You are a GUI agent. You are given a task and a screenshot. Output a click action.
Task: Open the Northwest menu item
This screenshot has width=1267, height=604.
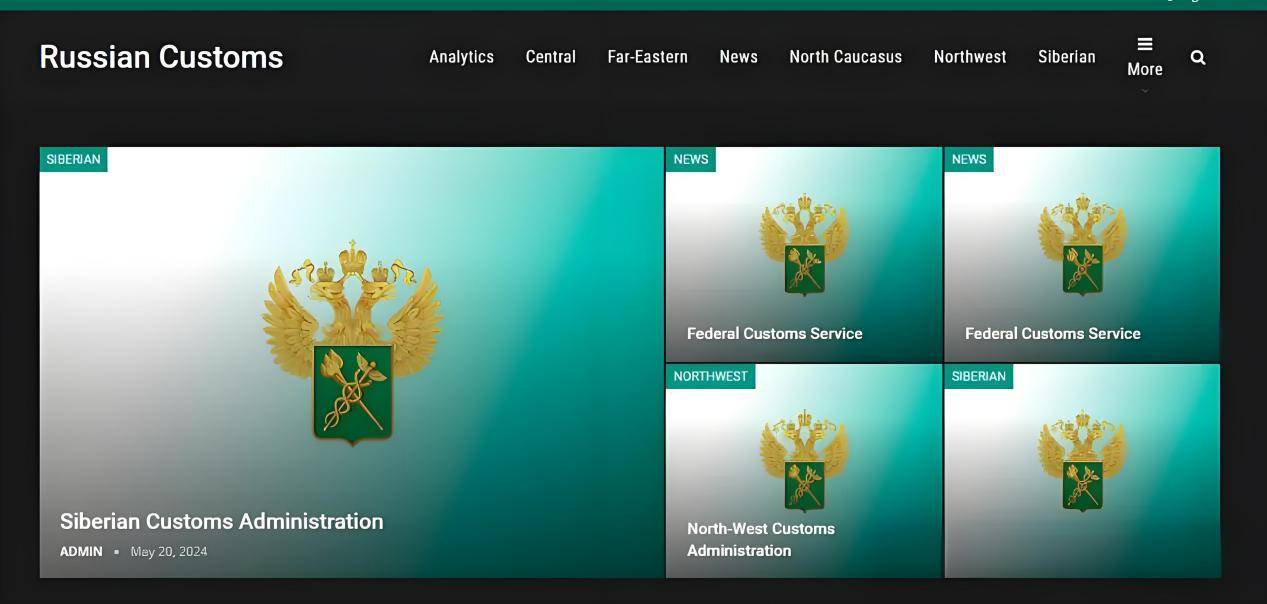pos(970,57)
